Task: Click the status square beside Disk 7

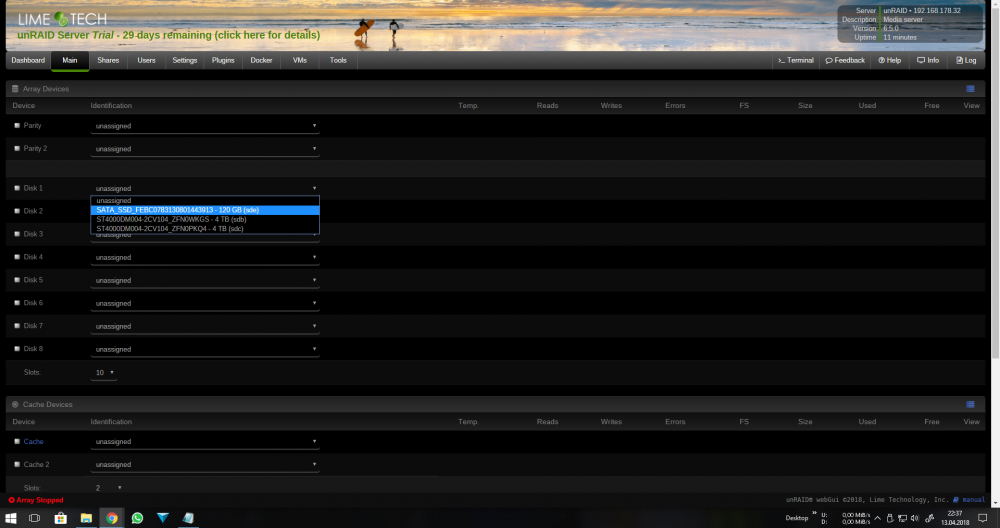Action: pyautogui.click(x=17, y=326)
